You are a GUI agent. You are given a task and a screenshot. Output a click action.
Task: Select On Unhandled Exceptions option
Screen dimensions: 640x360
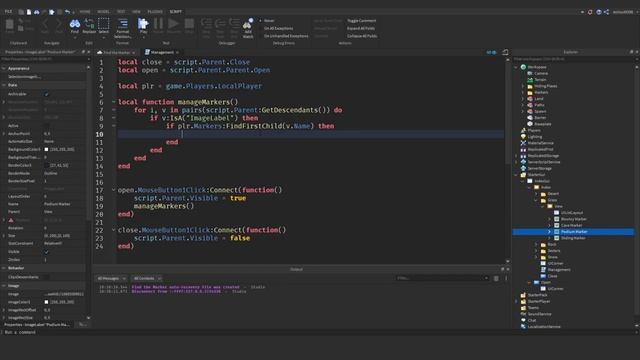click(284, 36)
